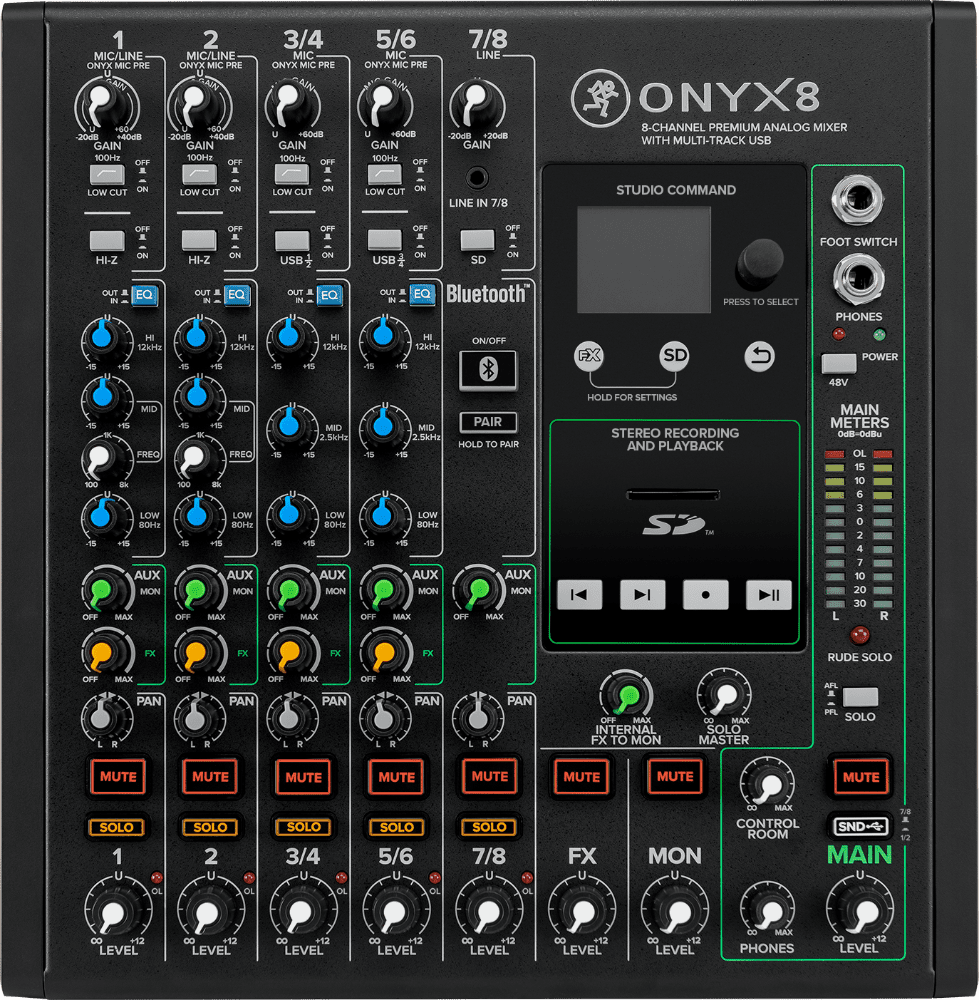This screenshot has width=979, height=1000.
Task: Toggle channel 5/6 EQ button
Action: click(422, 294)
